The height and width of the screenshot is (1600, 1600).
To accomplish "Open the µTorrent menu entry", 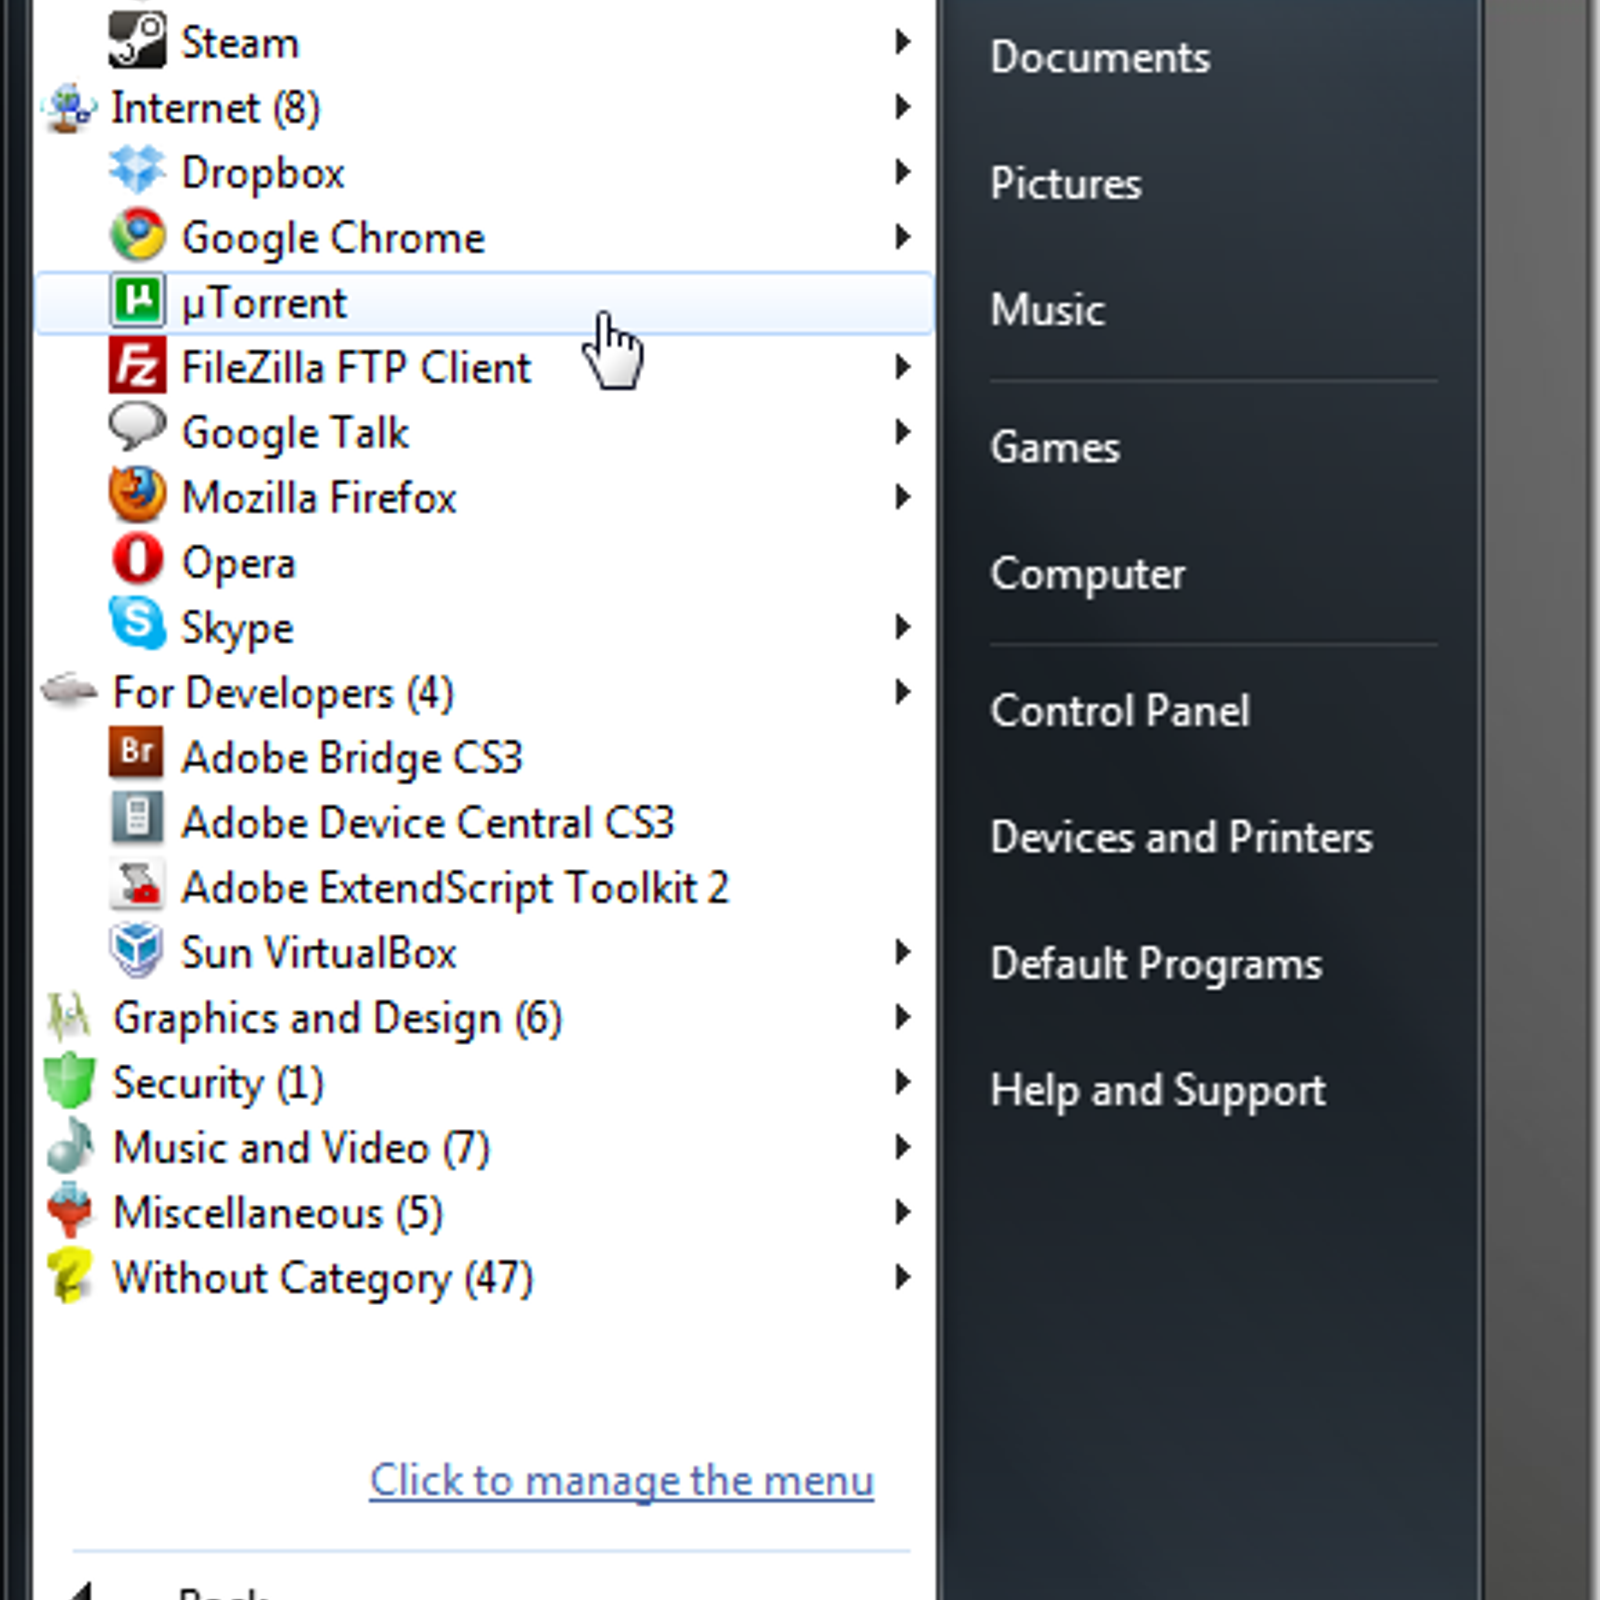I will [484, 302].
